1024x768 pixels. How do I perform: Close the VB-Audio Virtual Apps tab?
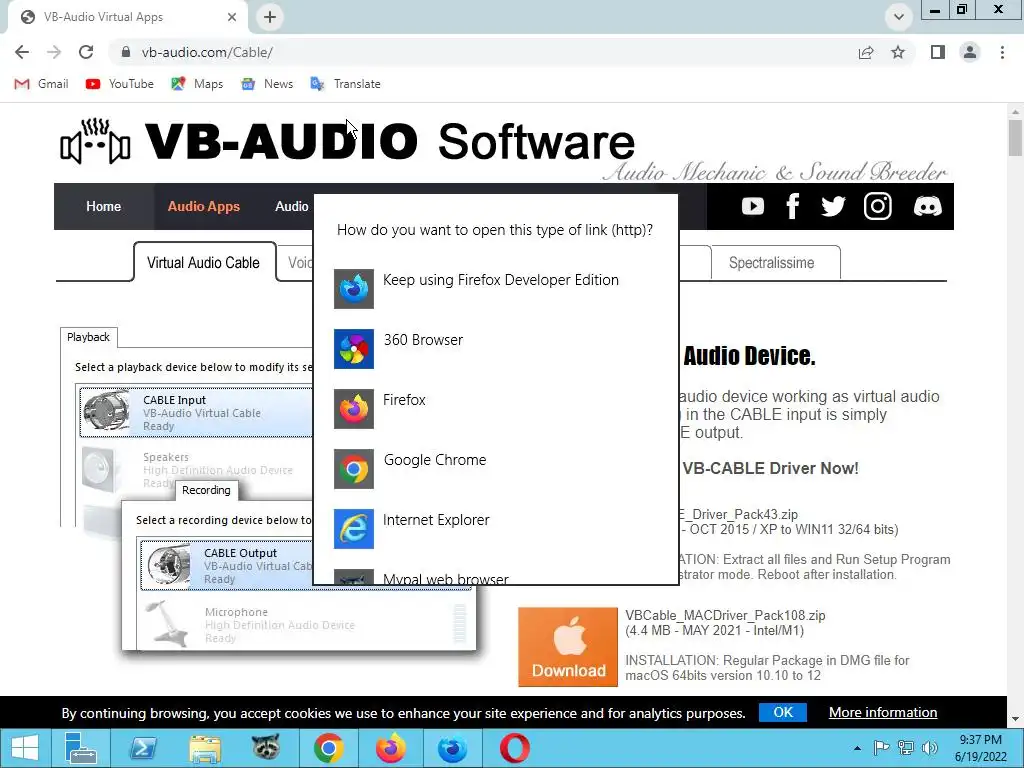pos(232,17)
